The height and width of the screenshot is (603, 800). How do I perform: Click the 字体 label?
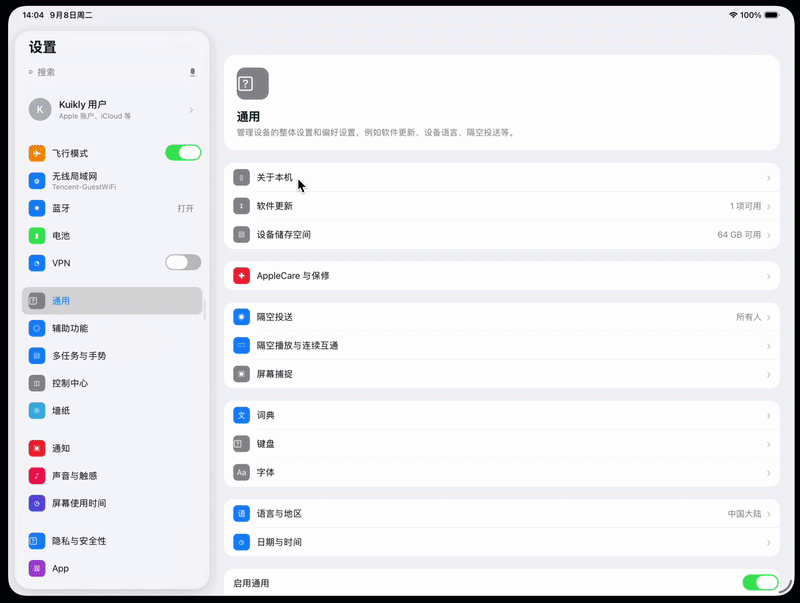[265, 472]
